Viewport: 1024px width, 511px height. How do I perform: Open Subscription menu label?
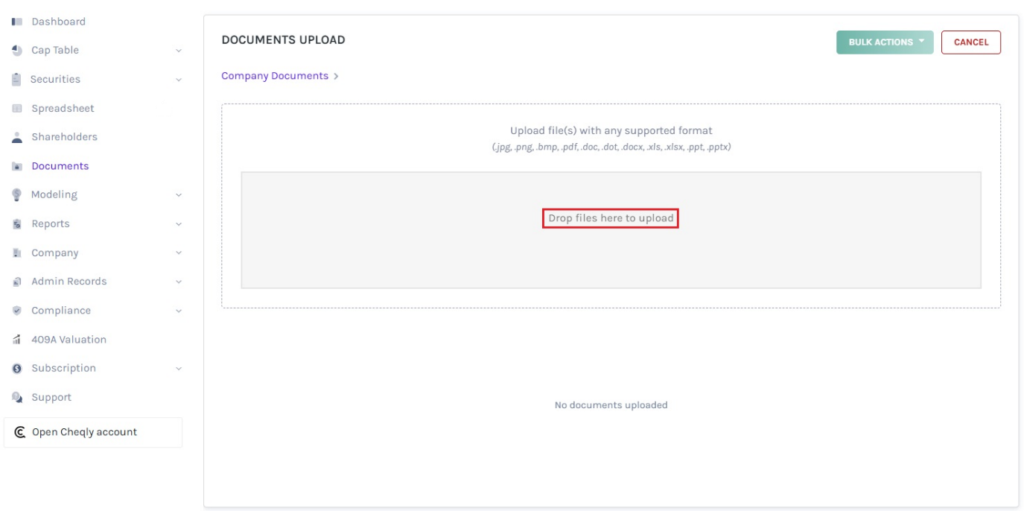pyautogui.click(x=63, y=369)
